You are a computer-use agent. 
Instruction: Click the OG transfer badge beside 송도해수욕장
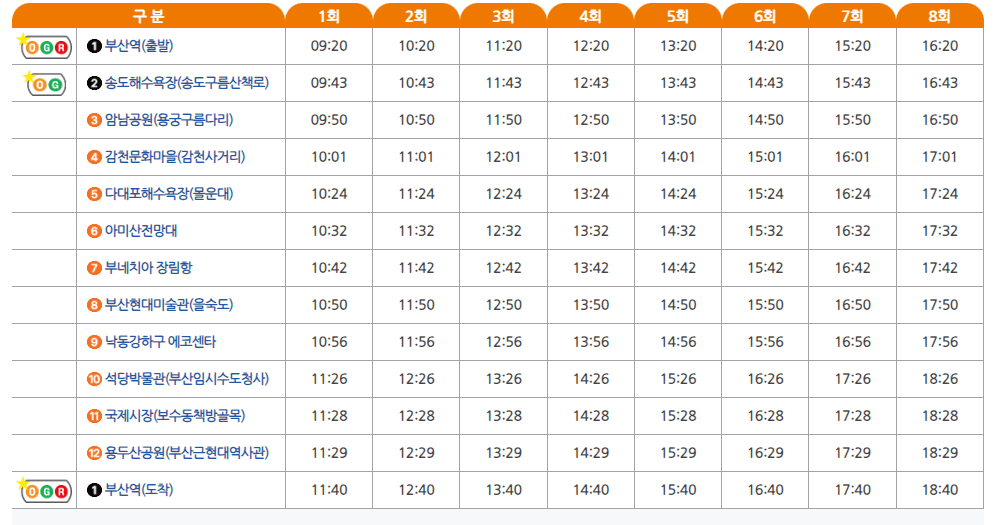46,83
